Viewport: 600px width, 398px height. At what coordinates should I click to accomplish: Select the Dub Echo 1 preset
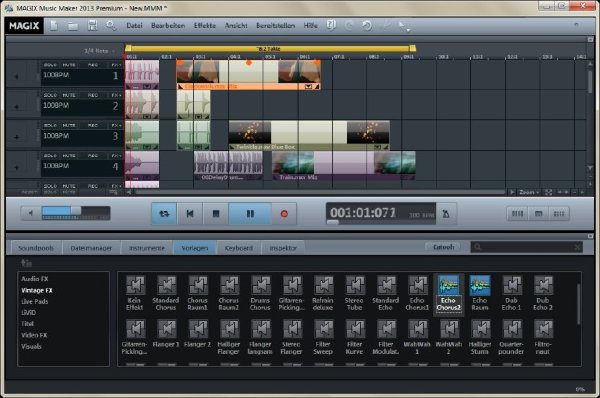pos(512,285)
